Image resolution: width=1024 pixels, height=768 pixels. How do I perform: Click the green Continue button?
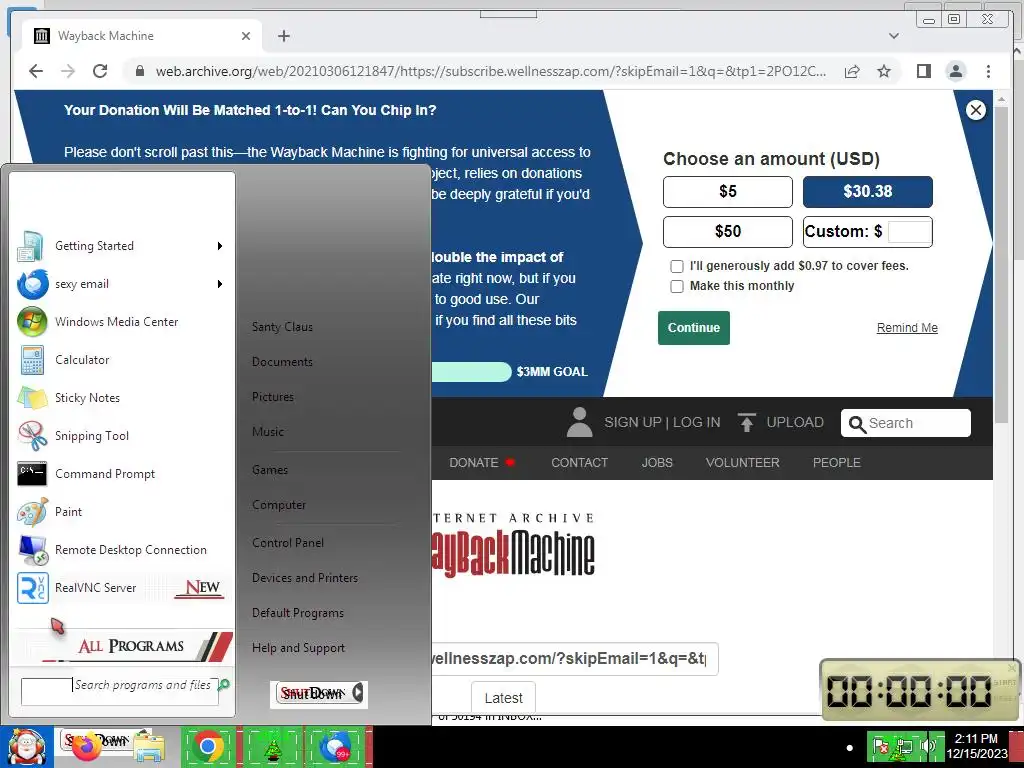pos(694,328)
